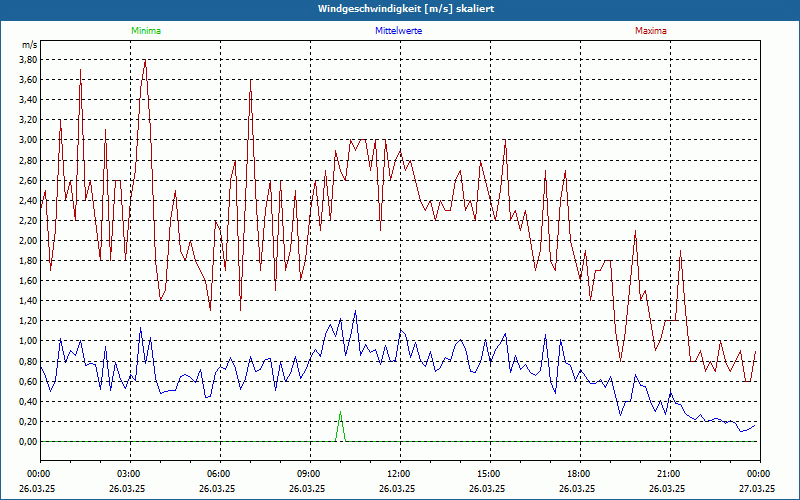Click the 1,20 y-axis value
800x500 pixels.
click(28, 321)
